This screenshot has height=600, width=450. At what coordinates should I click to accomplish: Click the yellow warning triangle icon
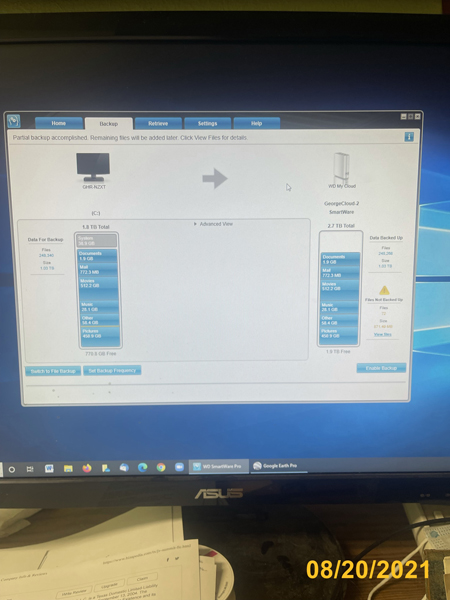click(x=384, y=290)
